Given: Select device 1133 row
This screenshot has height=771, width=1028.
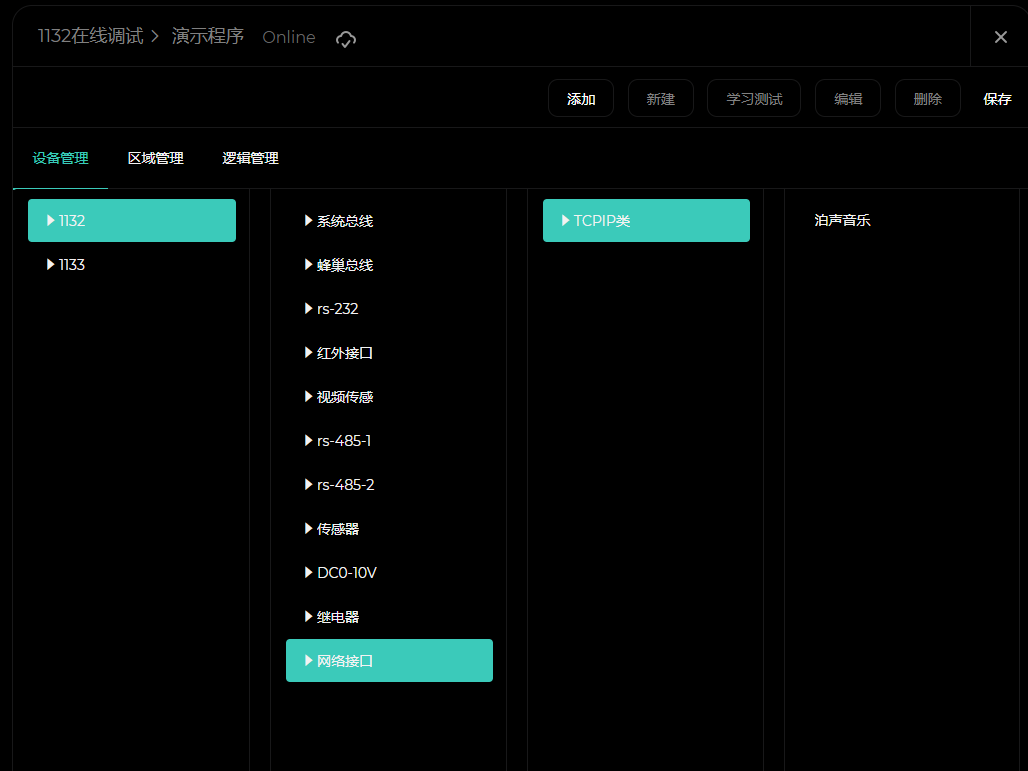Looking at the screenshot, I should pos(132,264).
